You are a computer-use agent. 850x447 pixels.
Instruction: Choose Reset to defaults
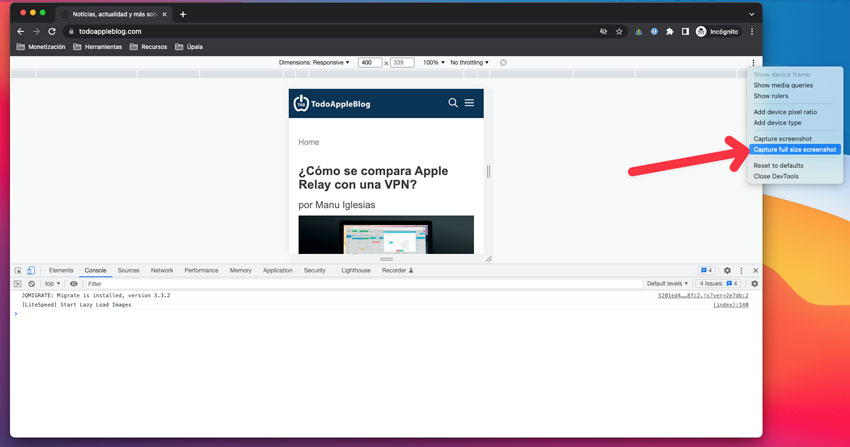(778, 166)
